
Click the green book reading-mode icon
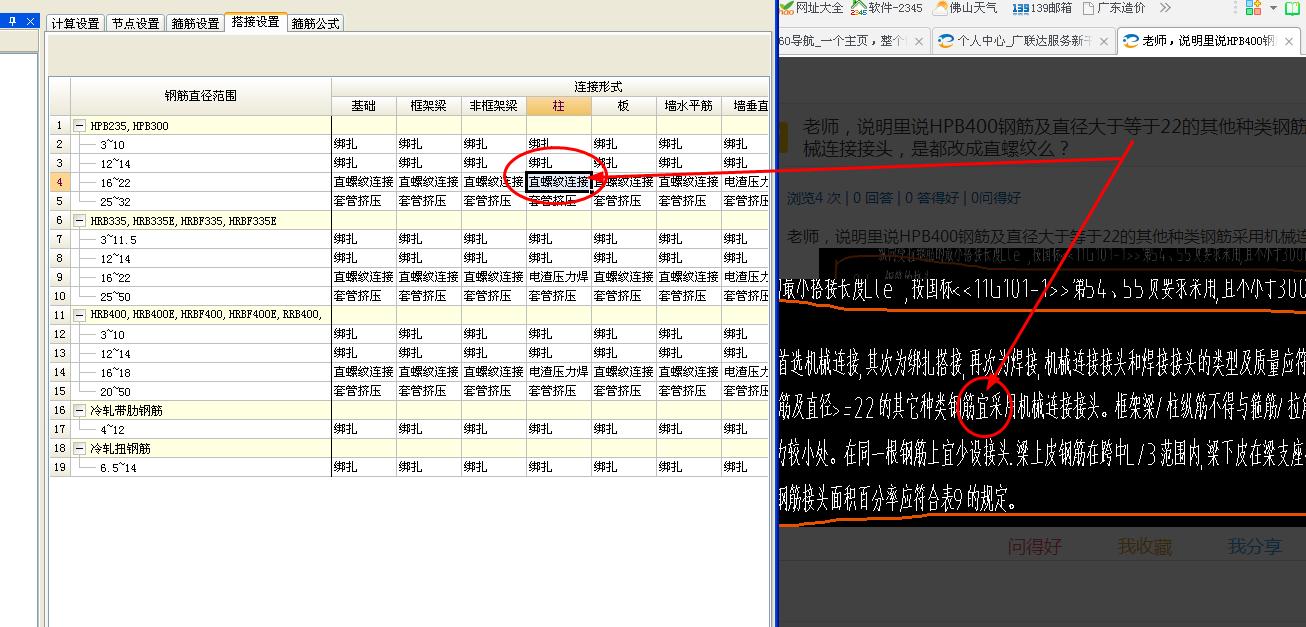[x=1293, y=8]
